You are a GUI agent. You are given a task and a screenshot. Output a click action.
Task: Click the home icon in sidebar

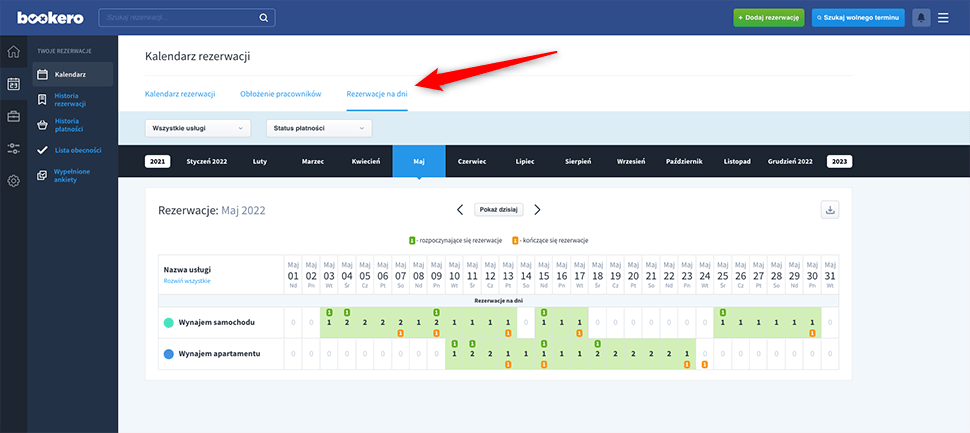pyautogui.click(x=14, y=53)
